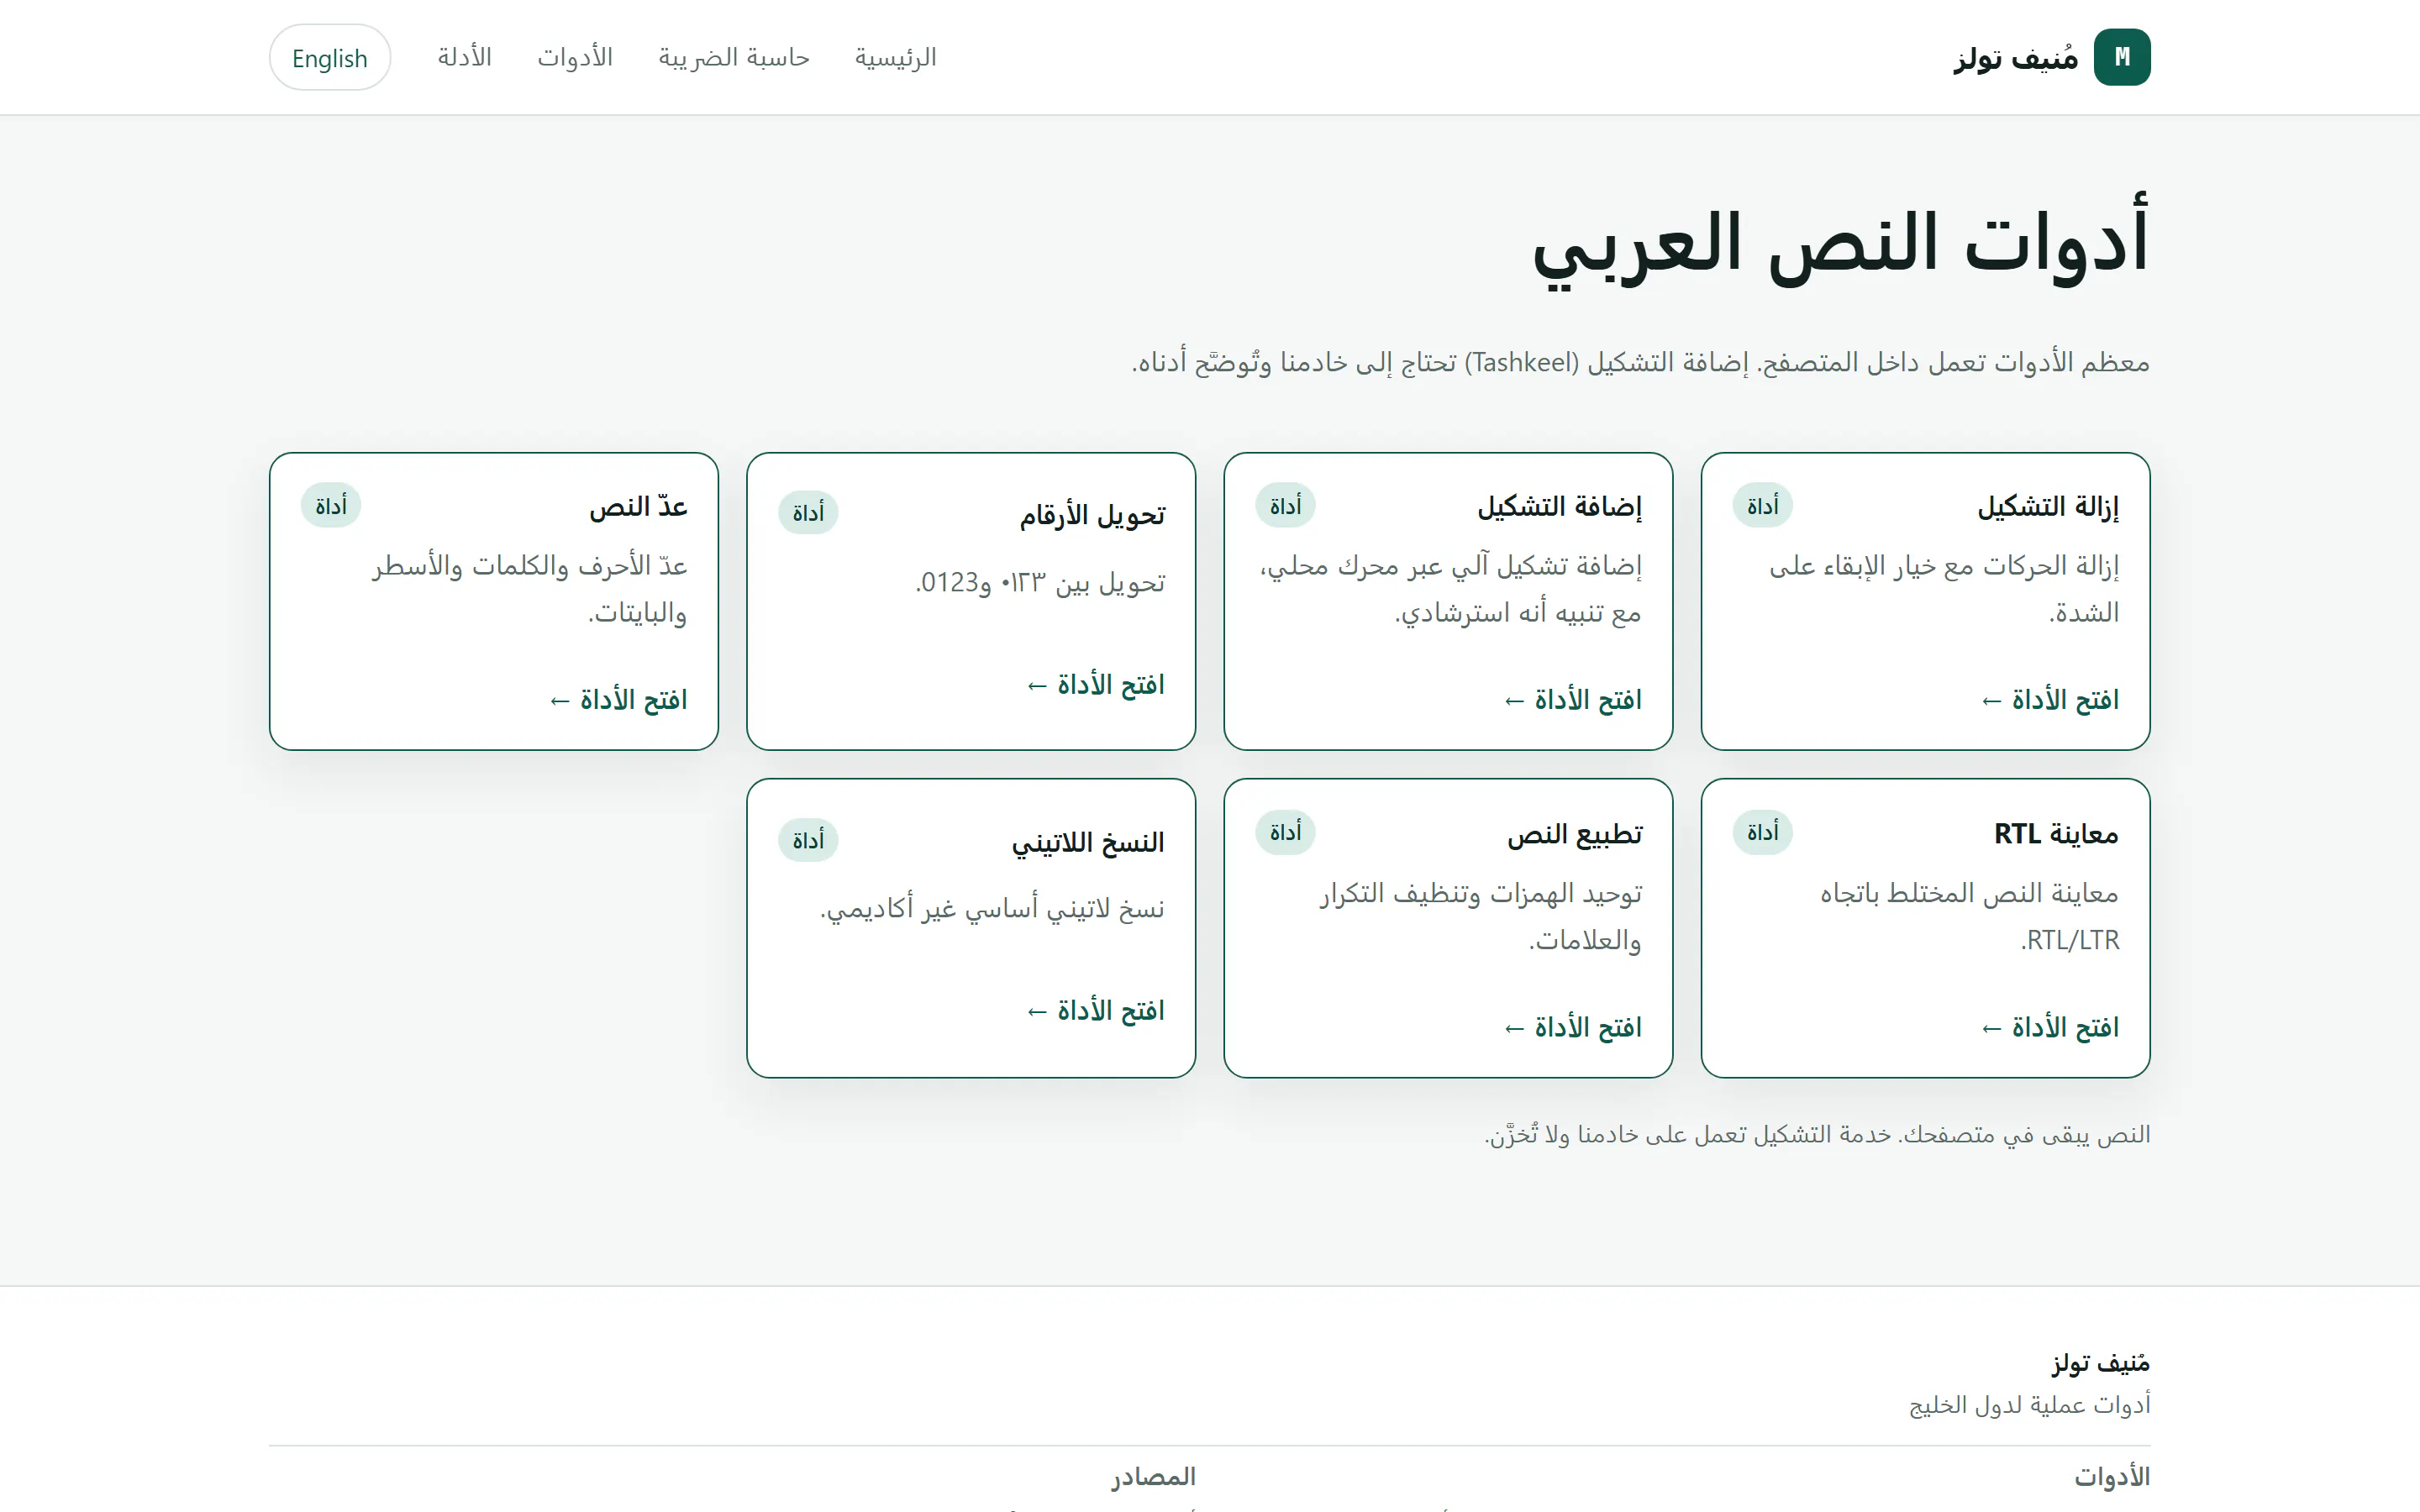Screen dimensions: 2420x1512
Task: Click the footer brand name مُنيف تولز
Action: point(2100,1363)
